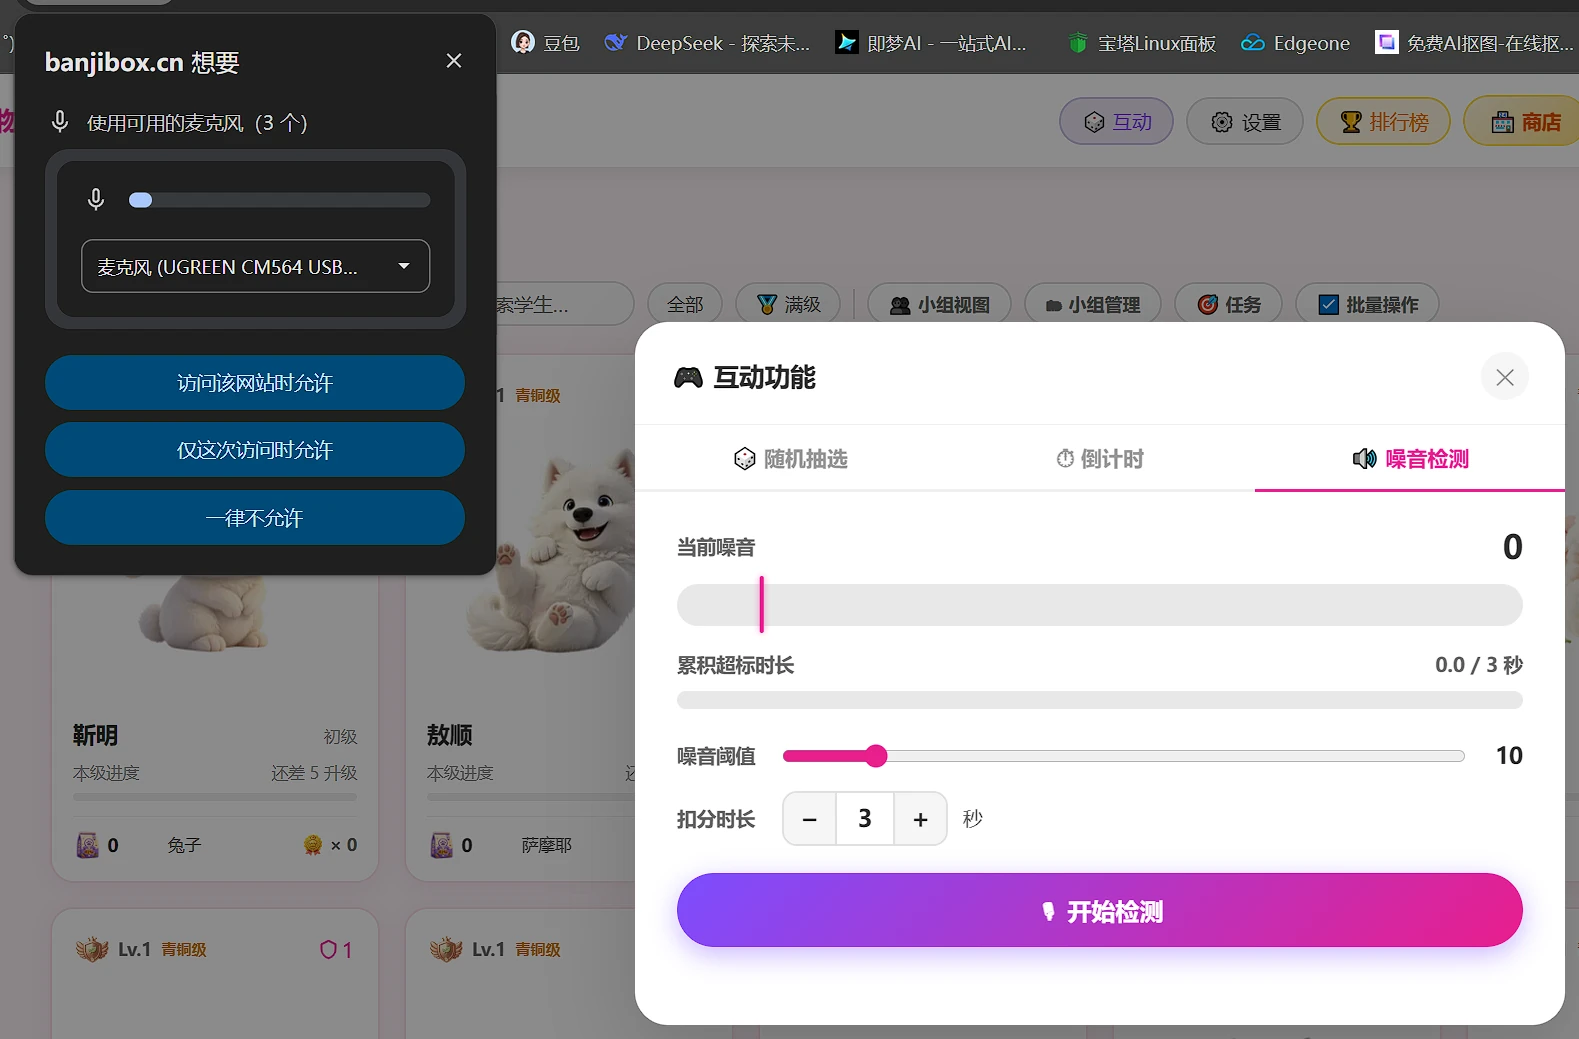
Task: Switch to the 倒计时 tab
Action: pyautogui.click(x=1100, y=459)
